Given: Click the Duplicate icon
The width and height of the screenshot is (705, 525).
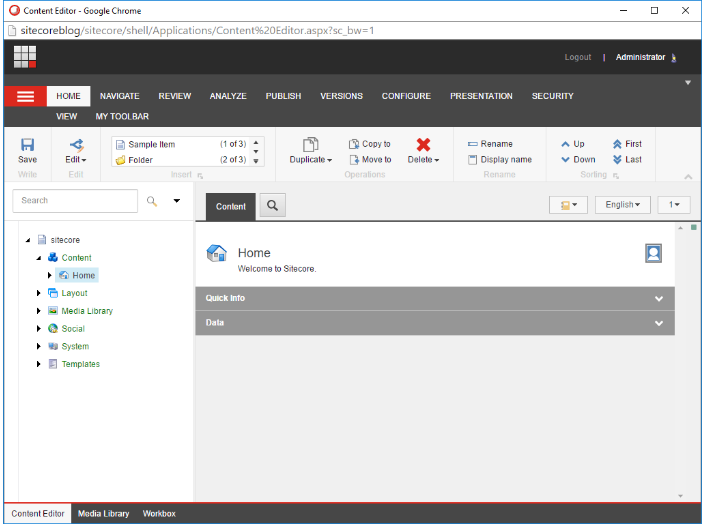Looking at the screenshot, I should [x=310, y=145].
